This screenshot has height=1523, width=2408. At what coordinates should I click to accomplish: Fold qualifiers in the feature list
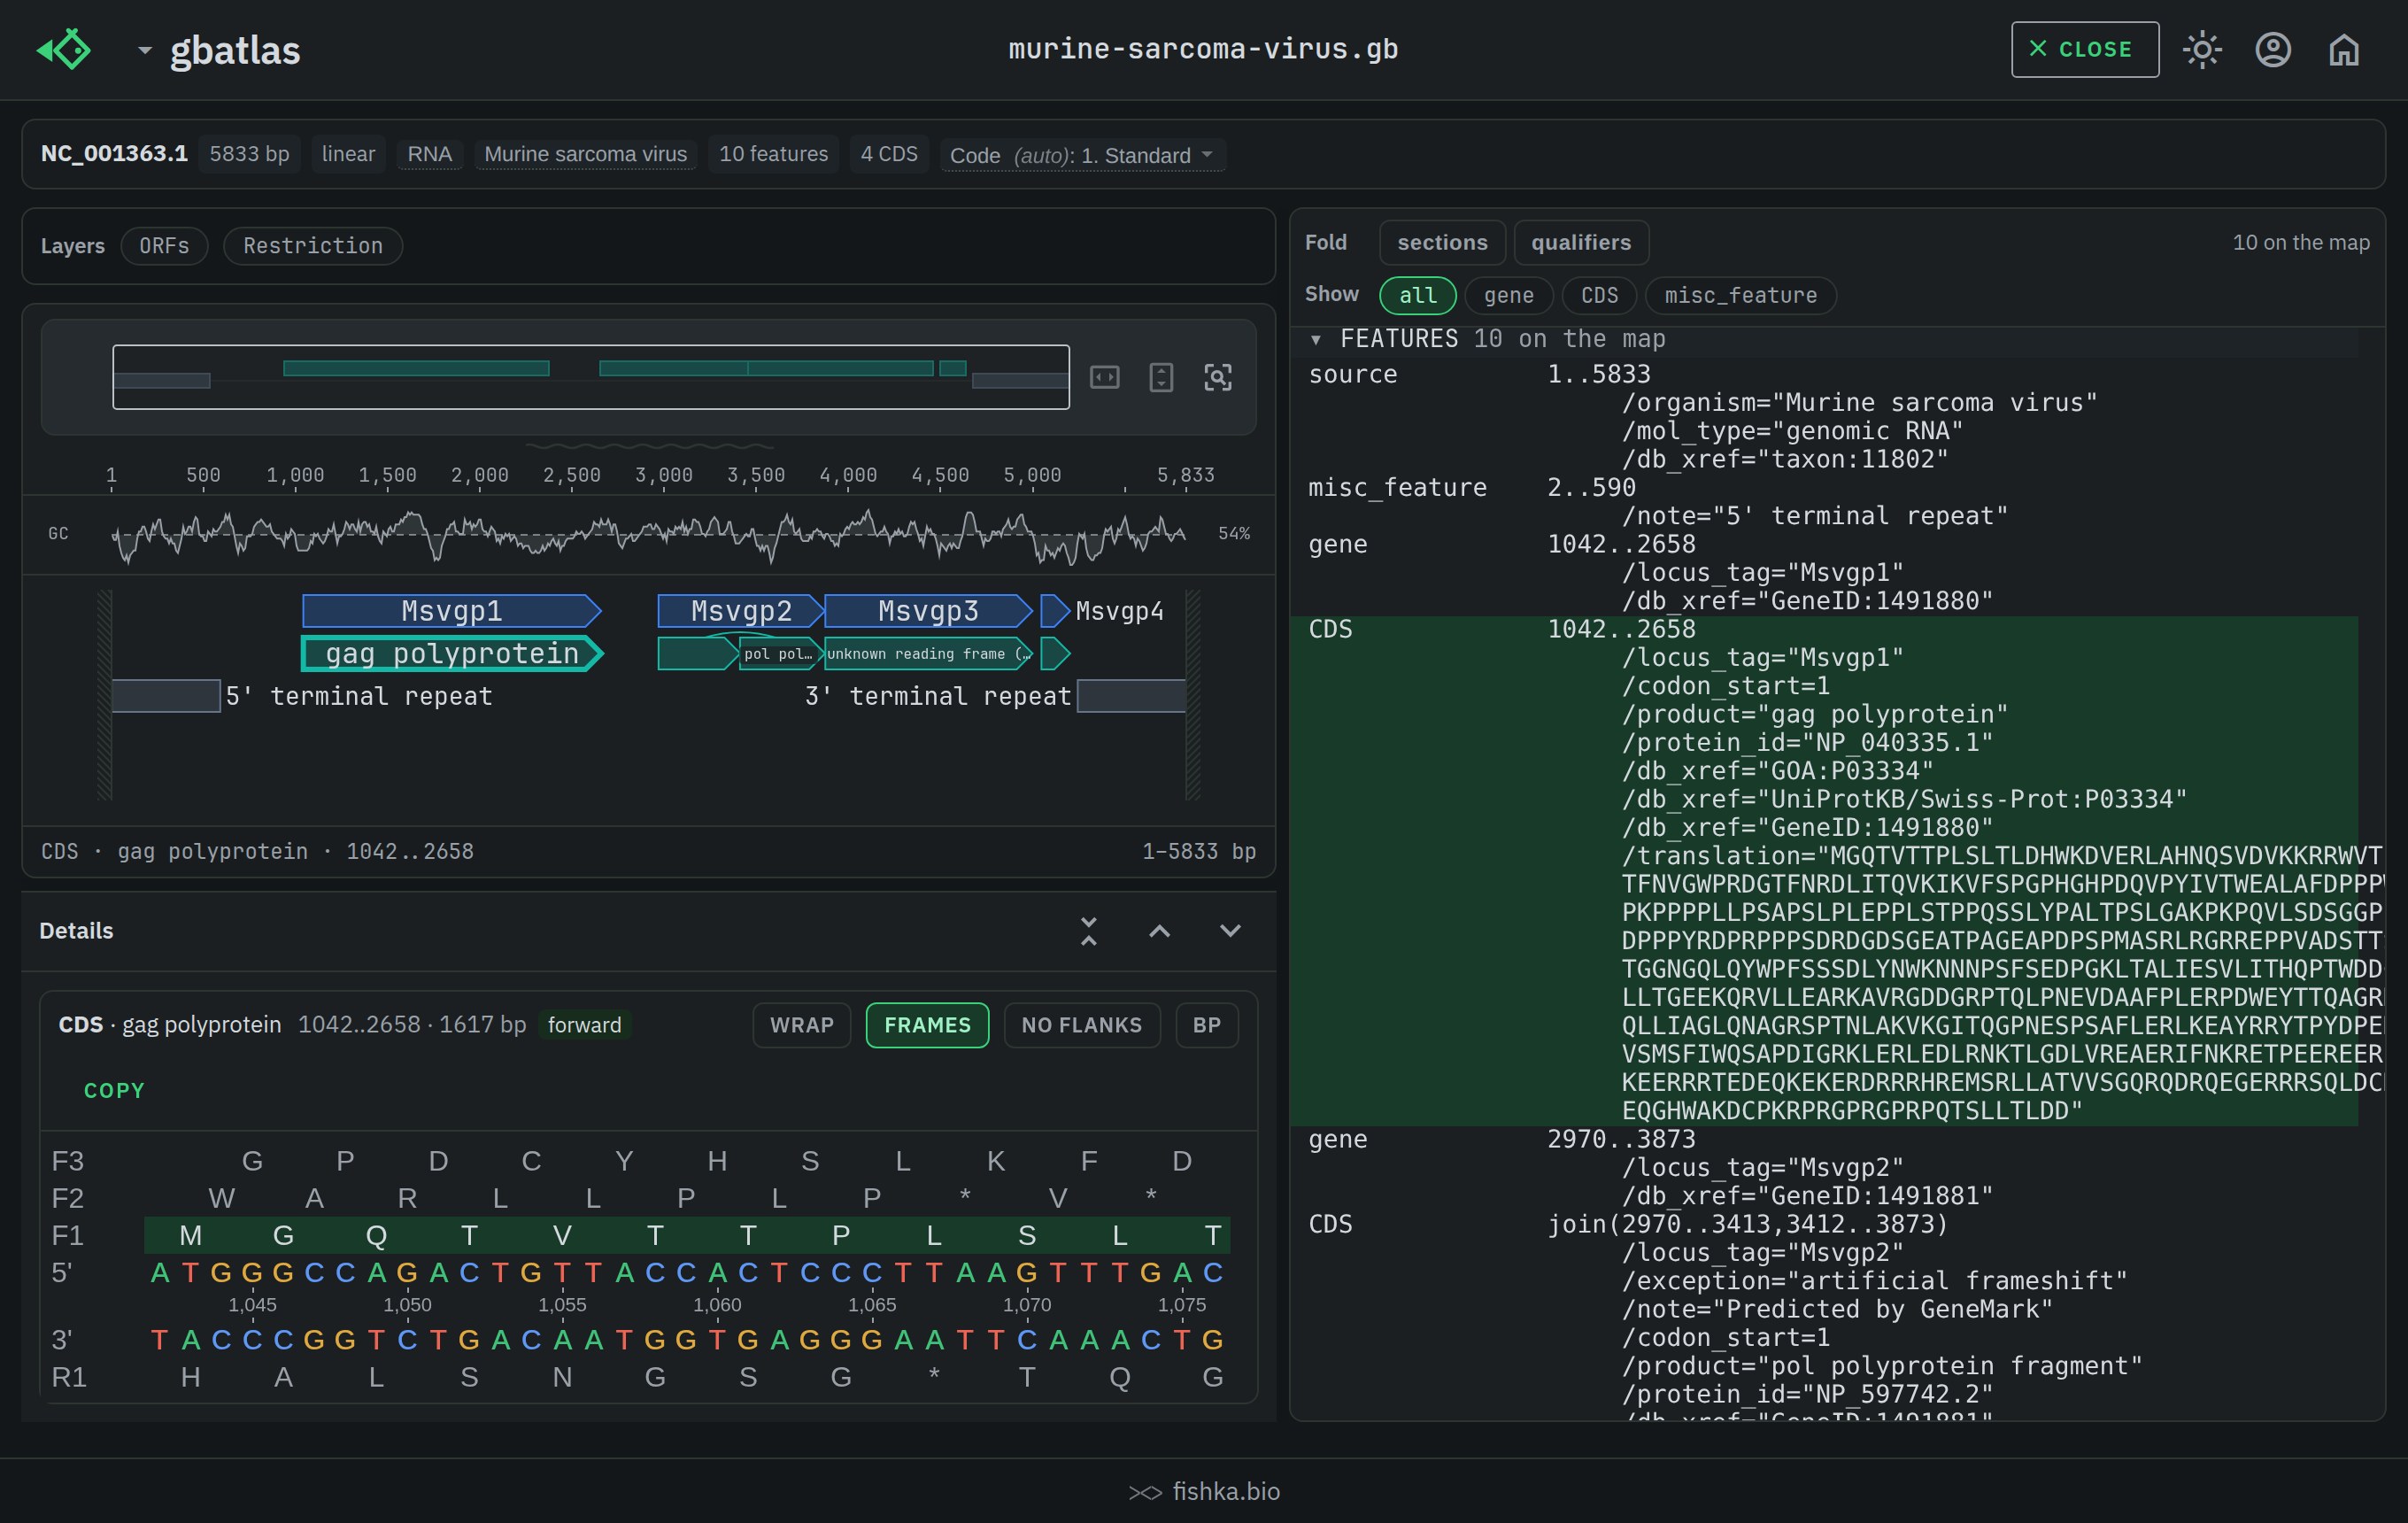click(1581, 243)
